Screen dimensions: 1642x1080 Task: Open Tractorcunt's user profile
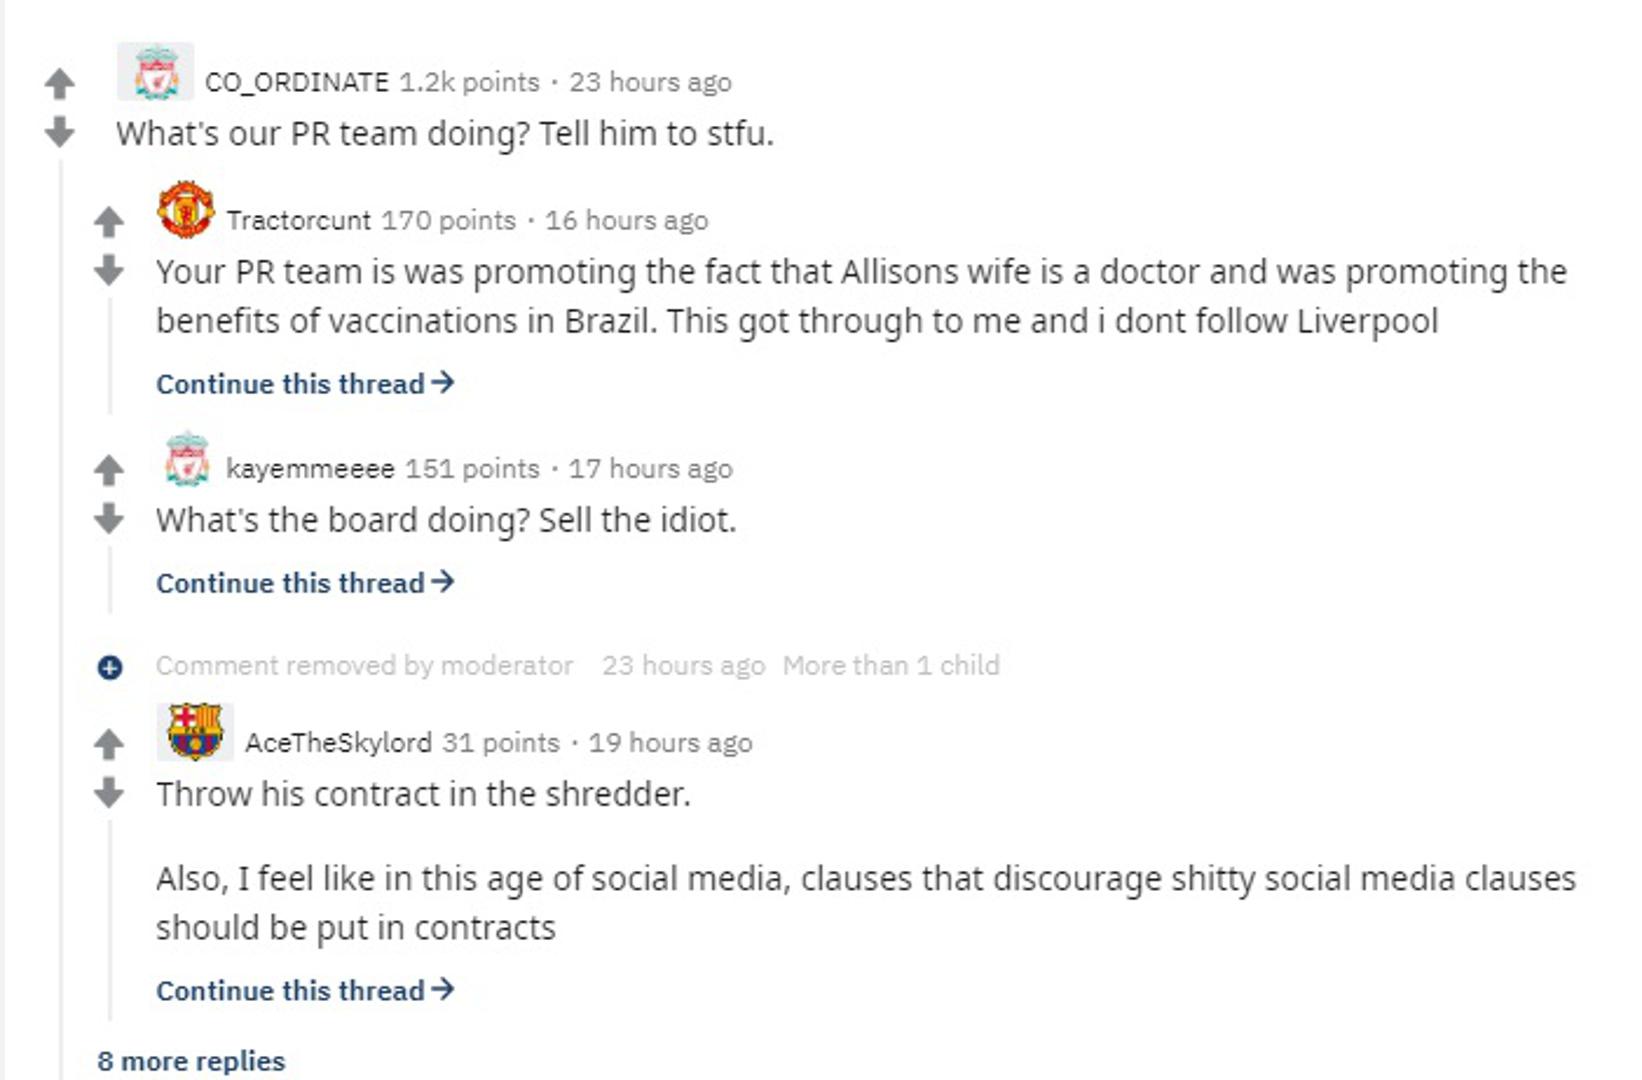[298, 220]
